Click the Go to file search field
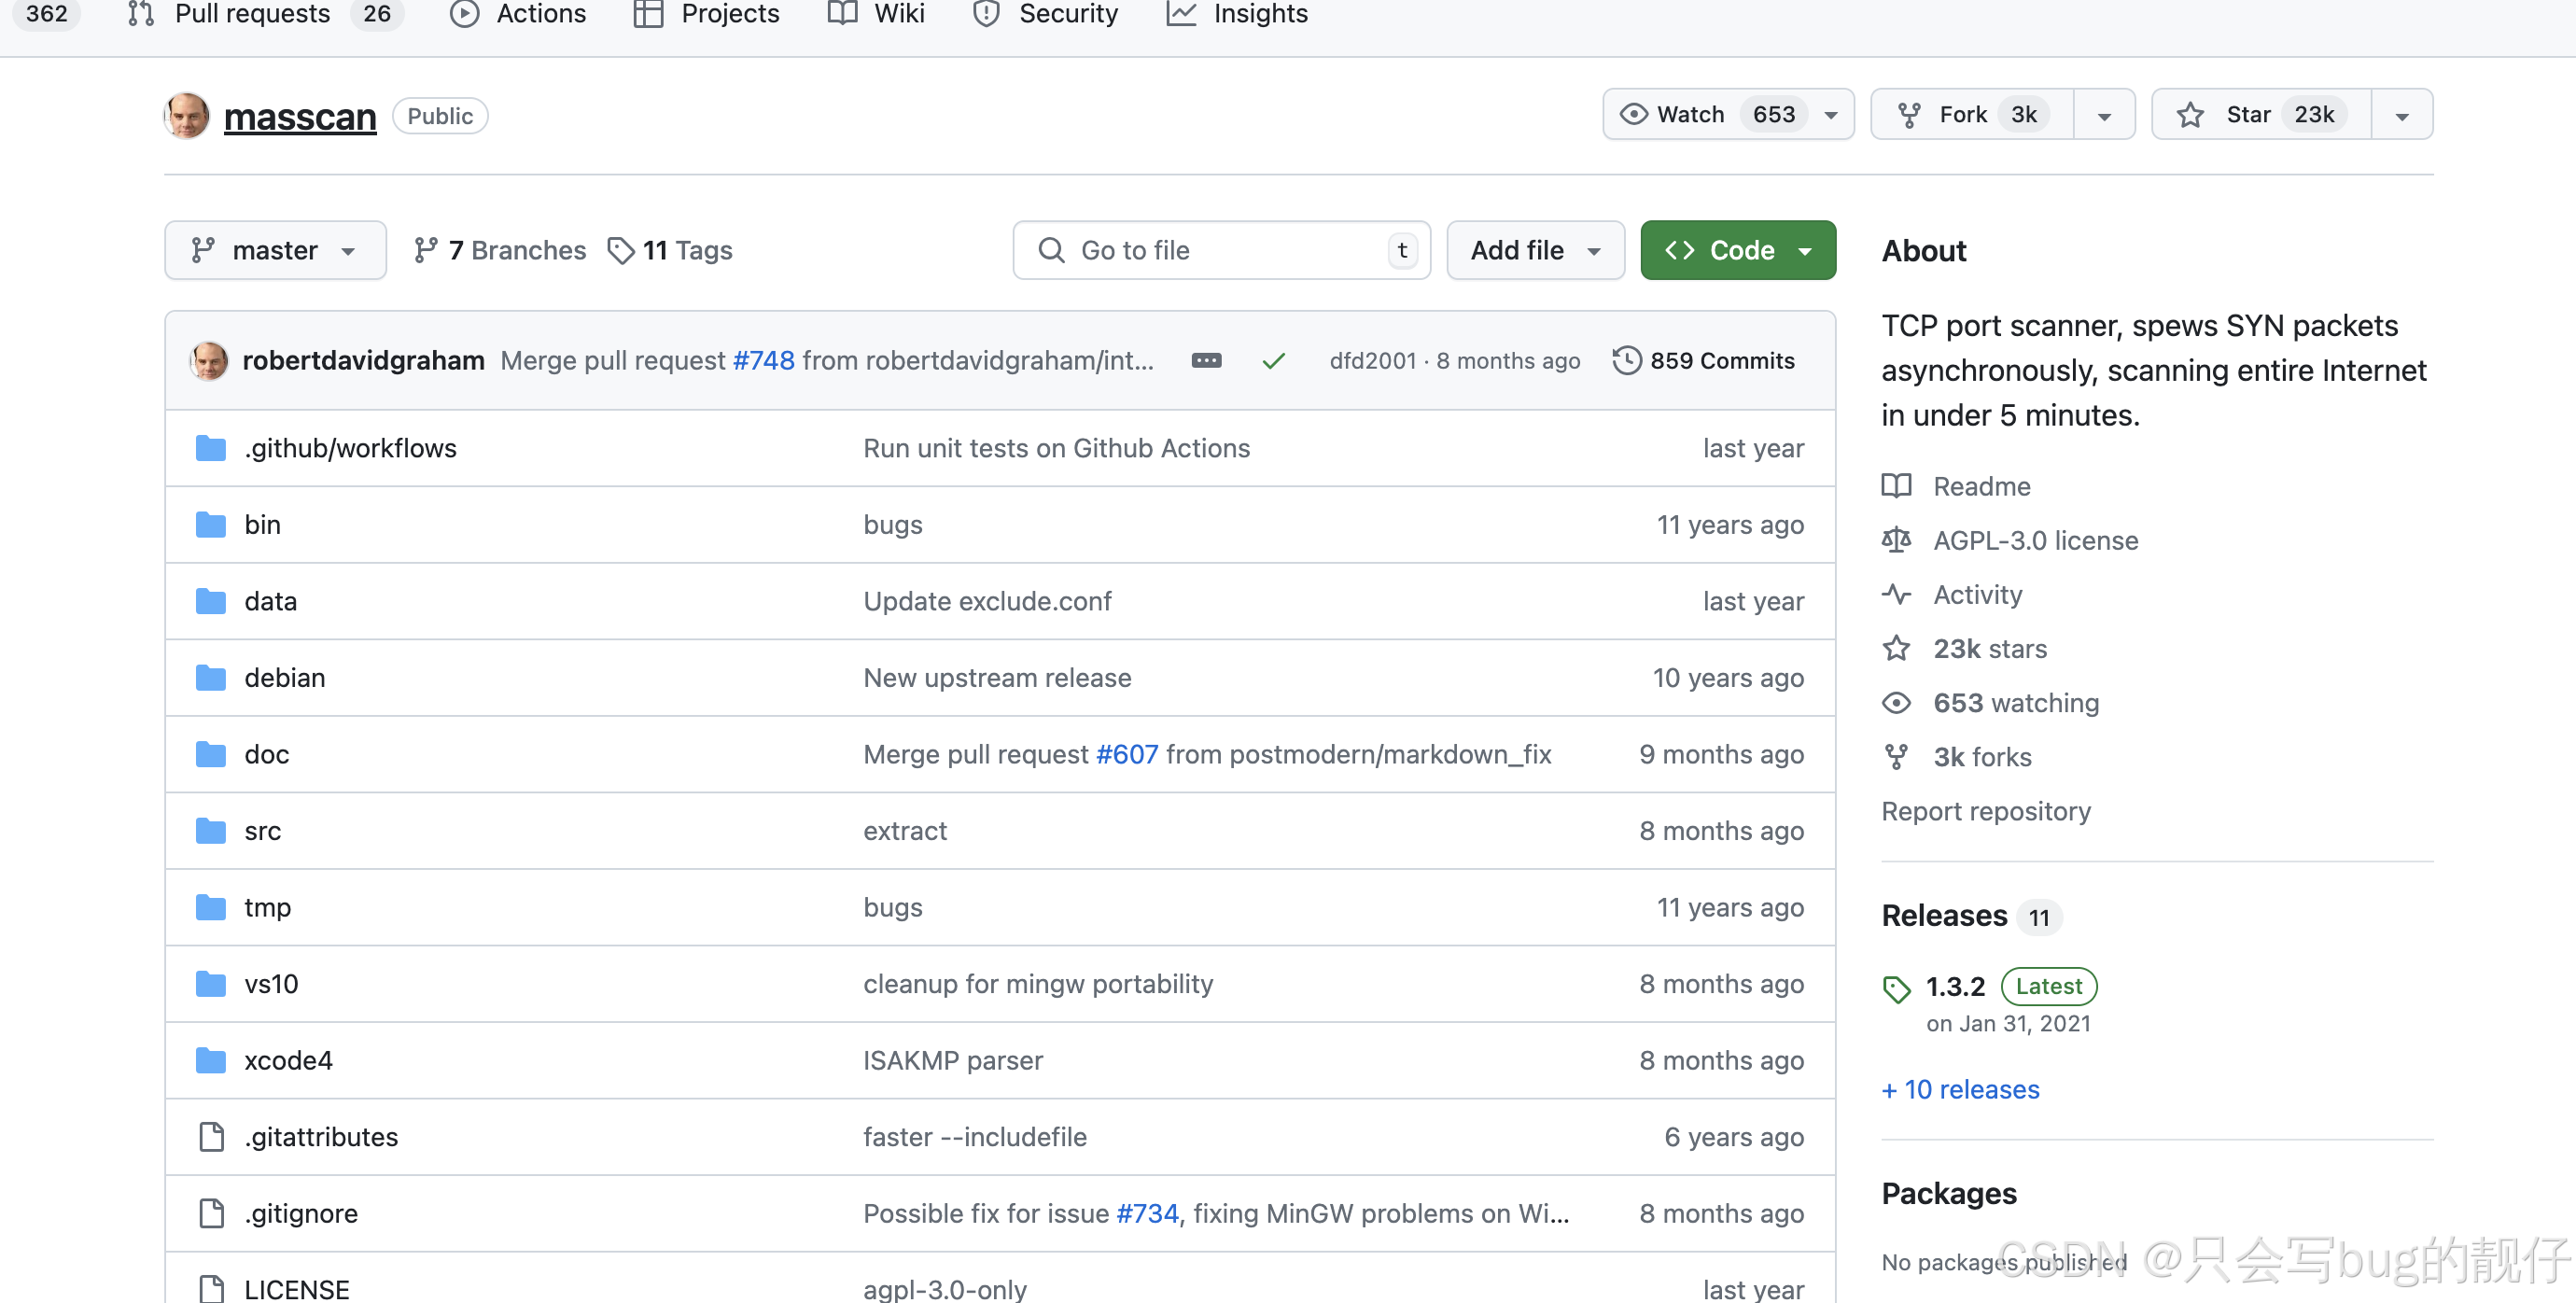 [x=1221, y=250]
